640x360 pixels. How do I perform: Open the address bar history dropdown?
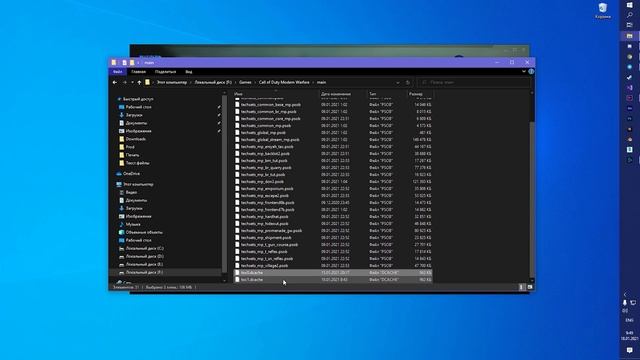[x=398, y=82]
